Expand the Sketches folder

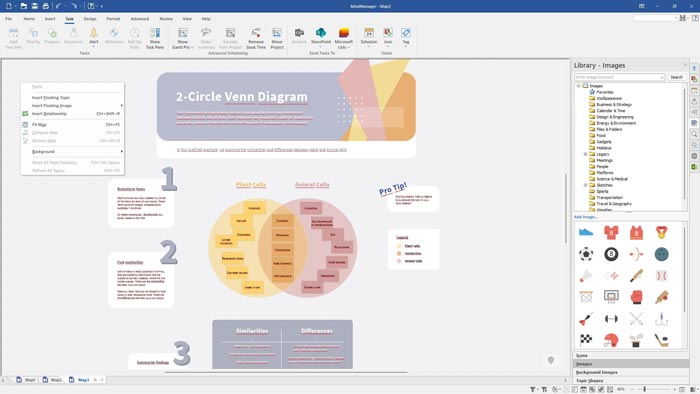pyautogui.click(x=585, y=185)
